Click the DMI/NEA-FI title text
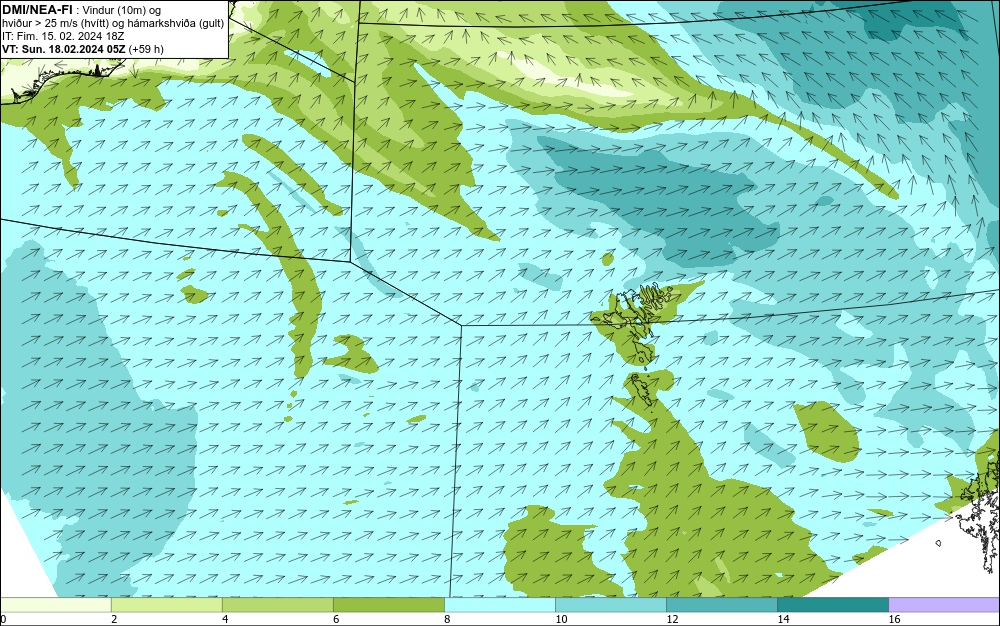The image size is (1000, 626). click(x=37, y=9)
